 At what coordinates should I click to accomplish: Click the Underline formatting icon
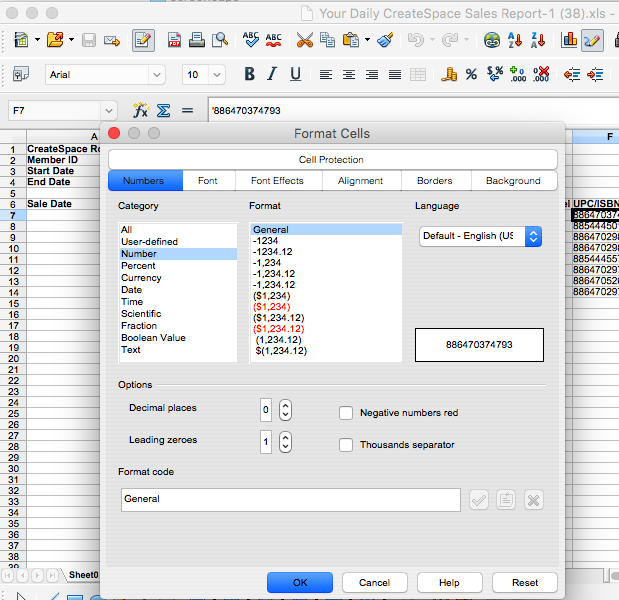tap(295, 75)
